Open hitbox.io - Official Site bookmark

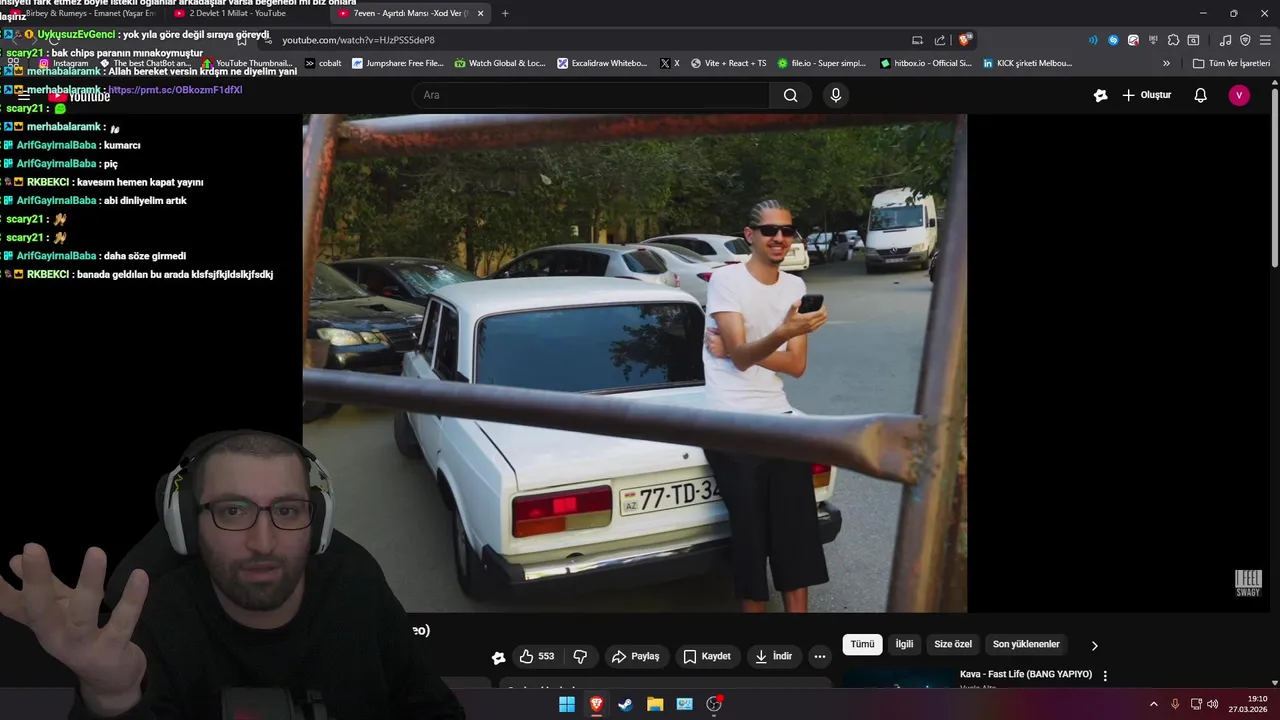[925, 63]
